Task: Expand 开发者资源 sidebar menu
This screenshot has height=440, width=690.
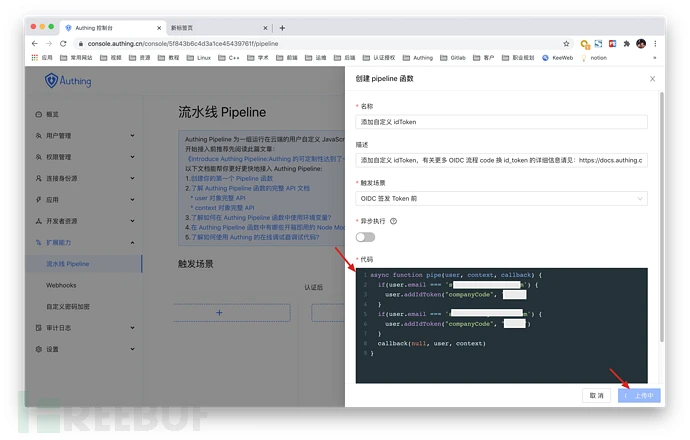Action: (x=85, y=221)
